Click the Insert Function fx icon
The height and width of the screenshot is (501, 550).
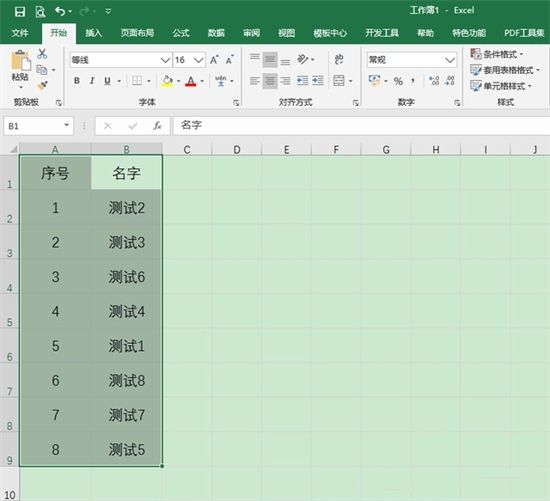(x=157, y=126)
